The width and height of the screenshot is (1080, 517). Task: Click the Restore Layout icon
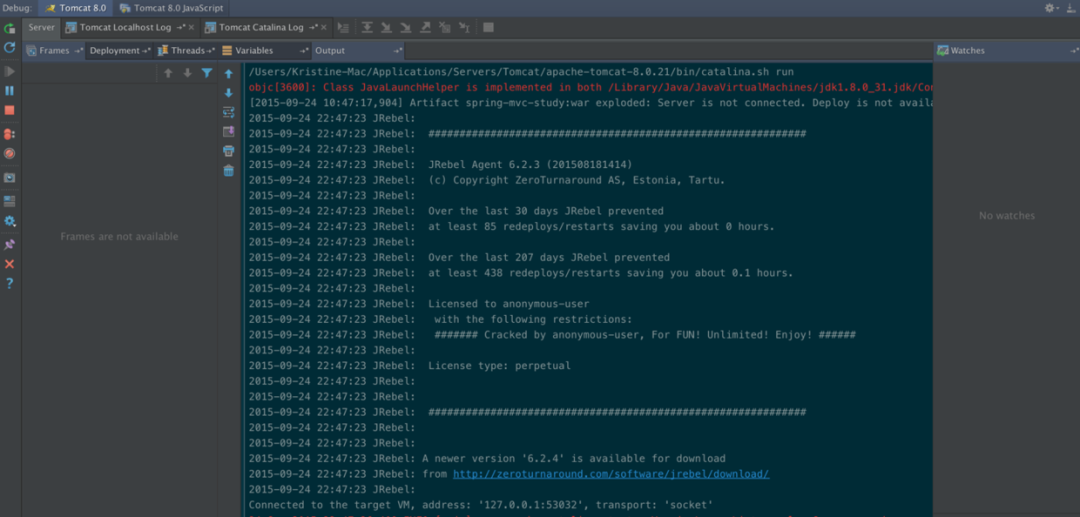coord(9,200)
